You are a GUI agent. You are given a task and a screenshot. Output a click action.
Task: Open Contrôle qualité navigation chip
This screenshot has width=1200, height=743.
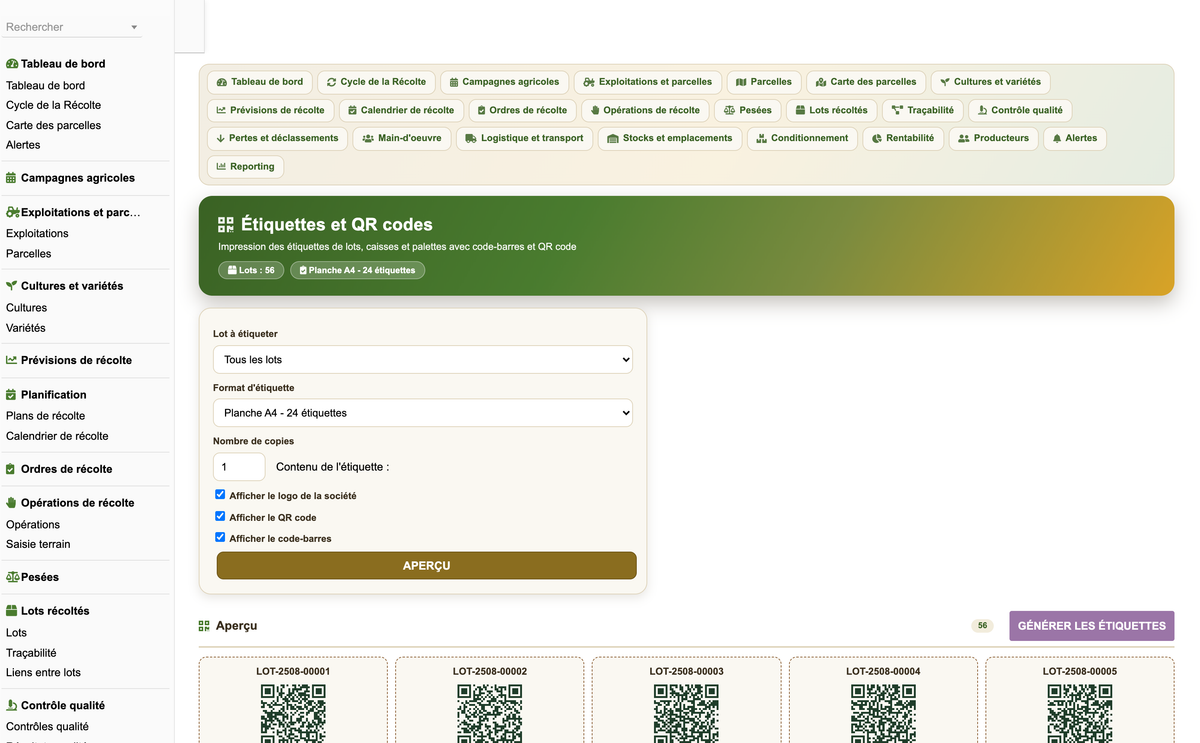(1020, 110)
